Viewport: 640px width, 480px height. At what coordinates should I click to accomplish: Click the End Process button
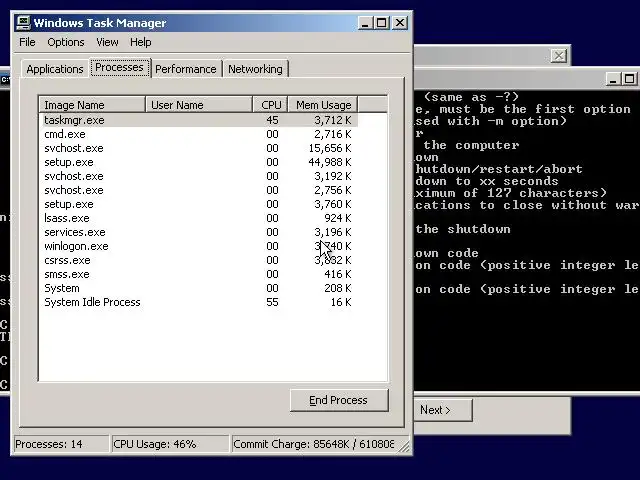tap(339, 400)
